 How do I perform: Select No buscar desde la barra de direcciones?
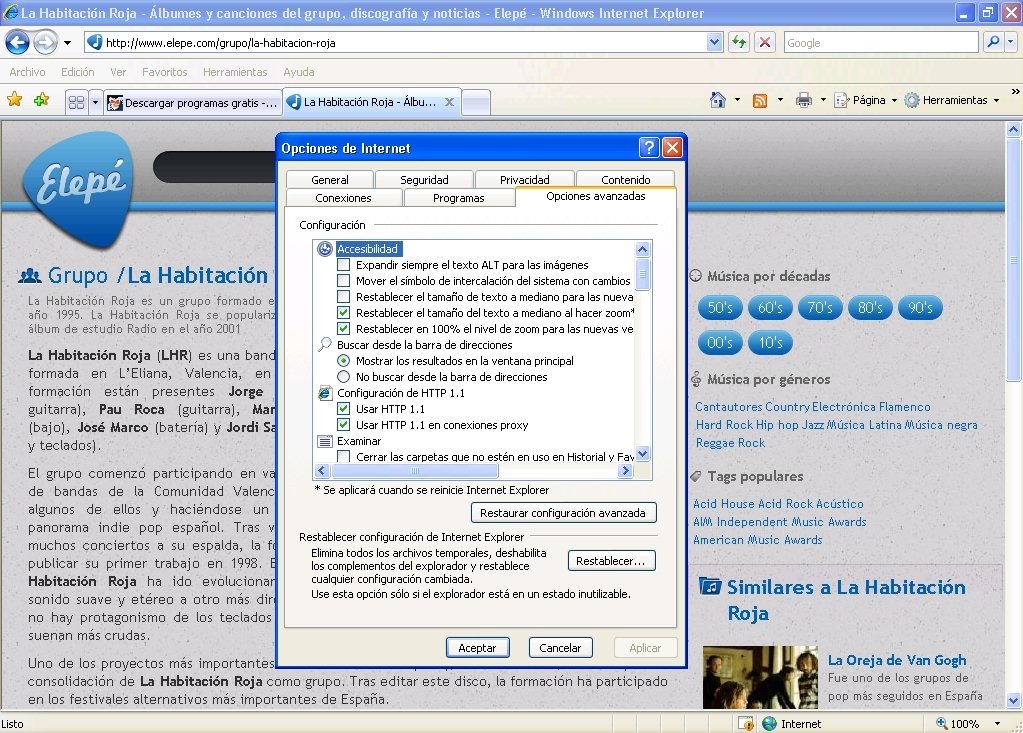[343, 376]
